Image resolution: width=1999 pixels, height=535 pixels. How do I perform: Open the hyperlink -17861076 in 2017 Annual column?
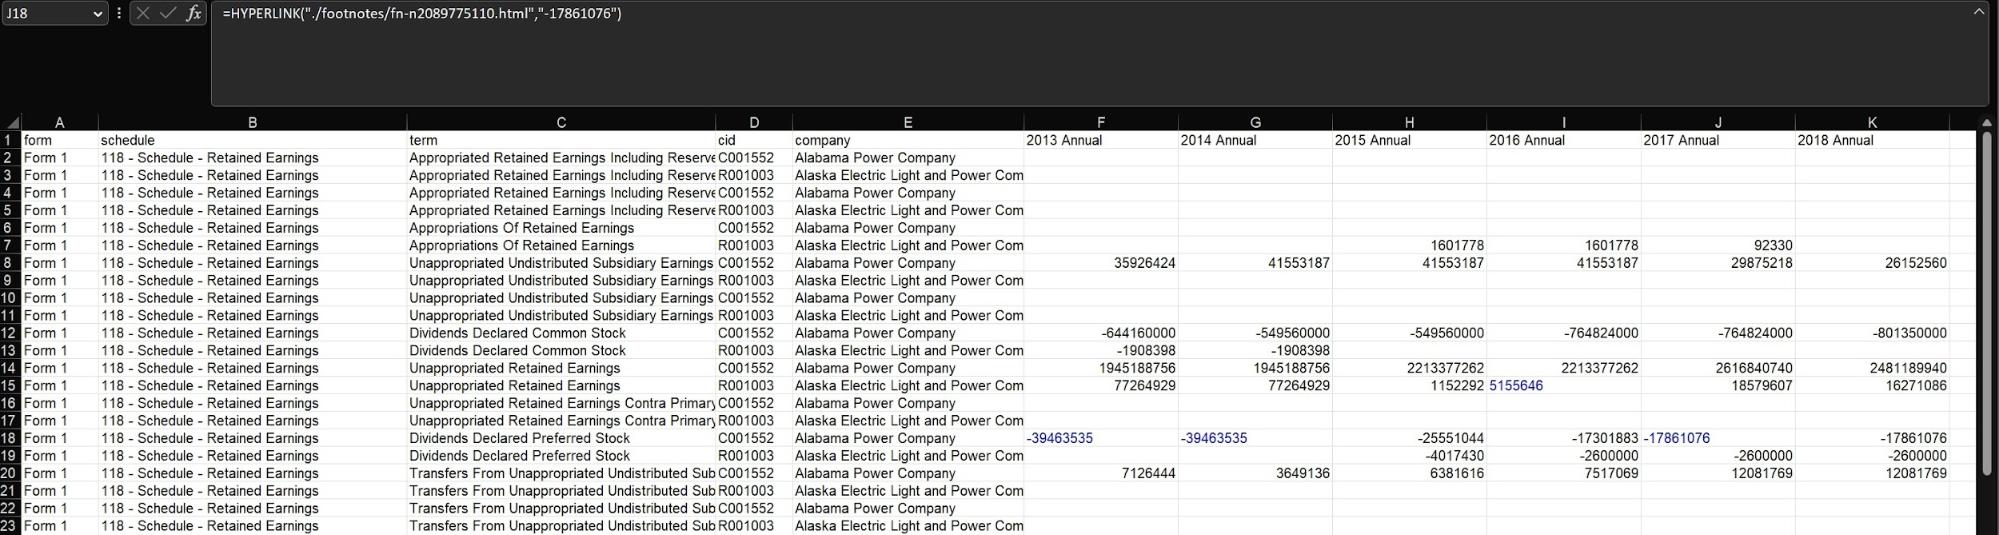click(1677, 438)
